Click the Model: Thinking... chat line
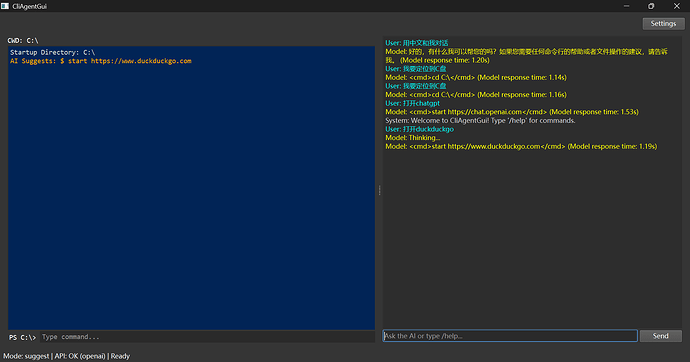Image resolution: width=690 pixels, height=362 pixels. click(412, 138)
